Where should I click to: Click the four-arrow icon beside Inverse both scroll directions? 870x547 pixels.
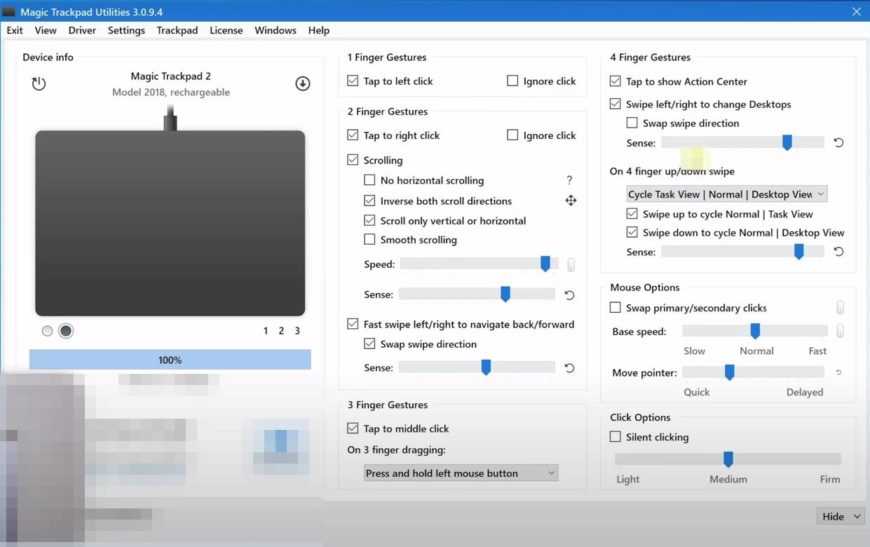click(x=570, y=201)
